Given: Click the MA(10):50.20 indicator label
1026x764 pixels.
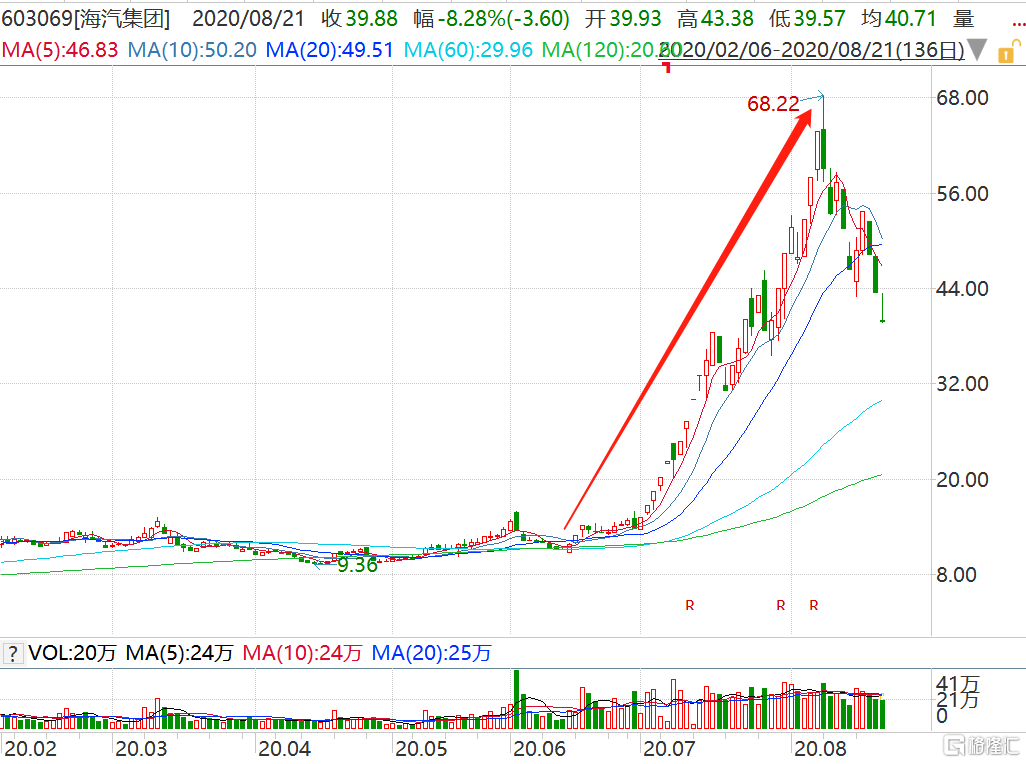Looking at the screenshot, I should 192,50.
